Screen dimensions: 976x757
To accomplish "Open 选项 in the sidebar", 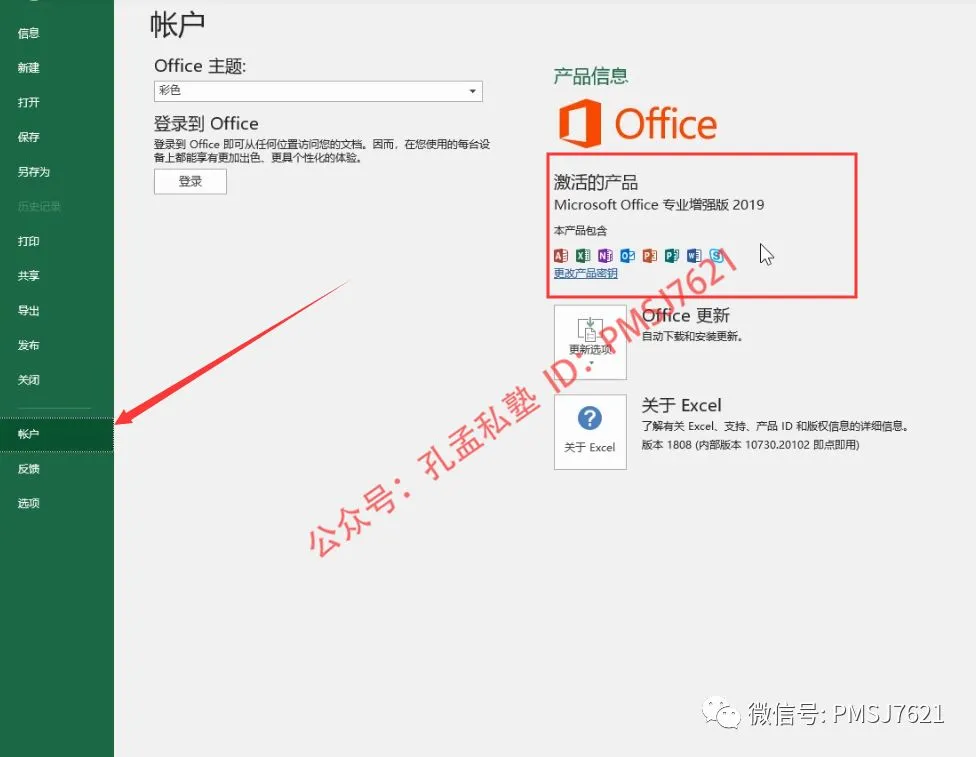I will tap(29, 503).
